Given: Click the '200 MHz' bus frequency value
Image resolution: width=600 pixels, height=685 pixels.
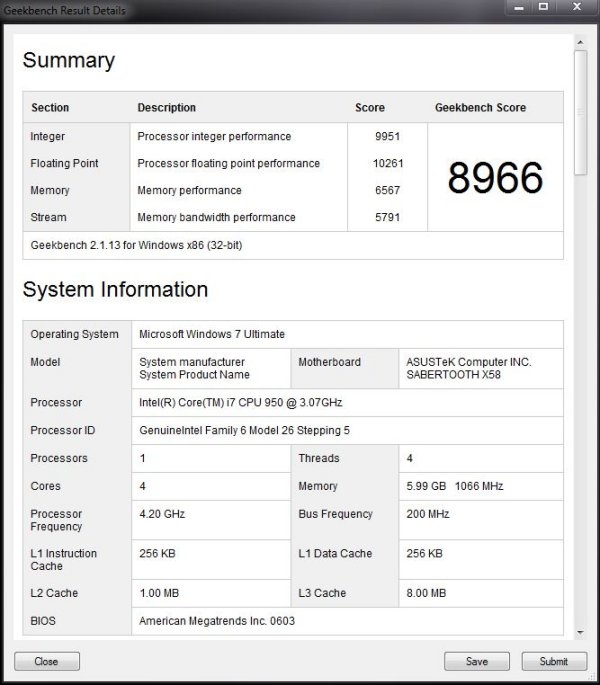Looking at the screenshot, I should [x=428, y=514].
